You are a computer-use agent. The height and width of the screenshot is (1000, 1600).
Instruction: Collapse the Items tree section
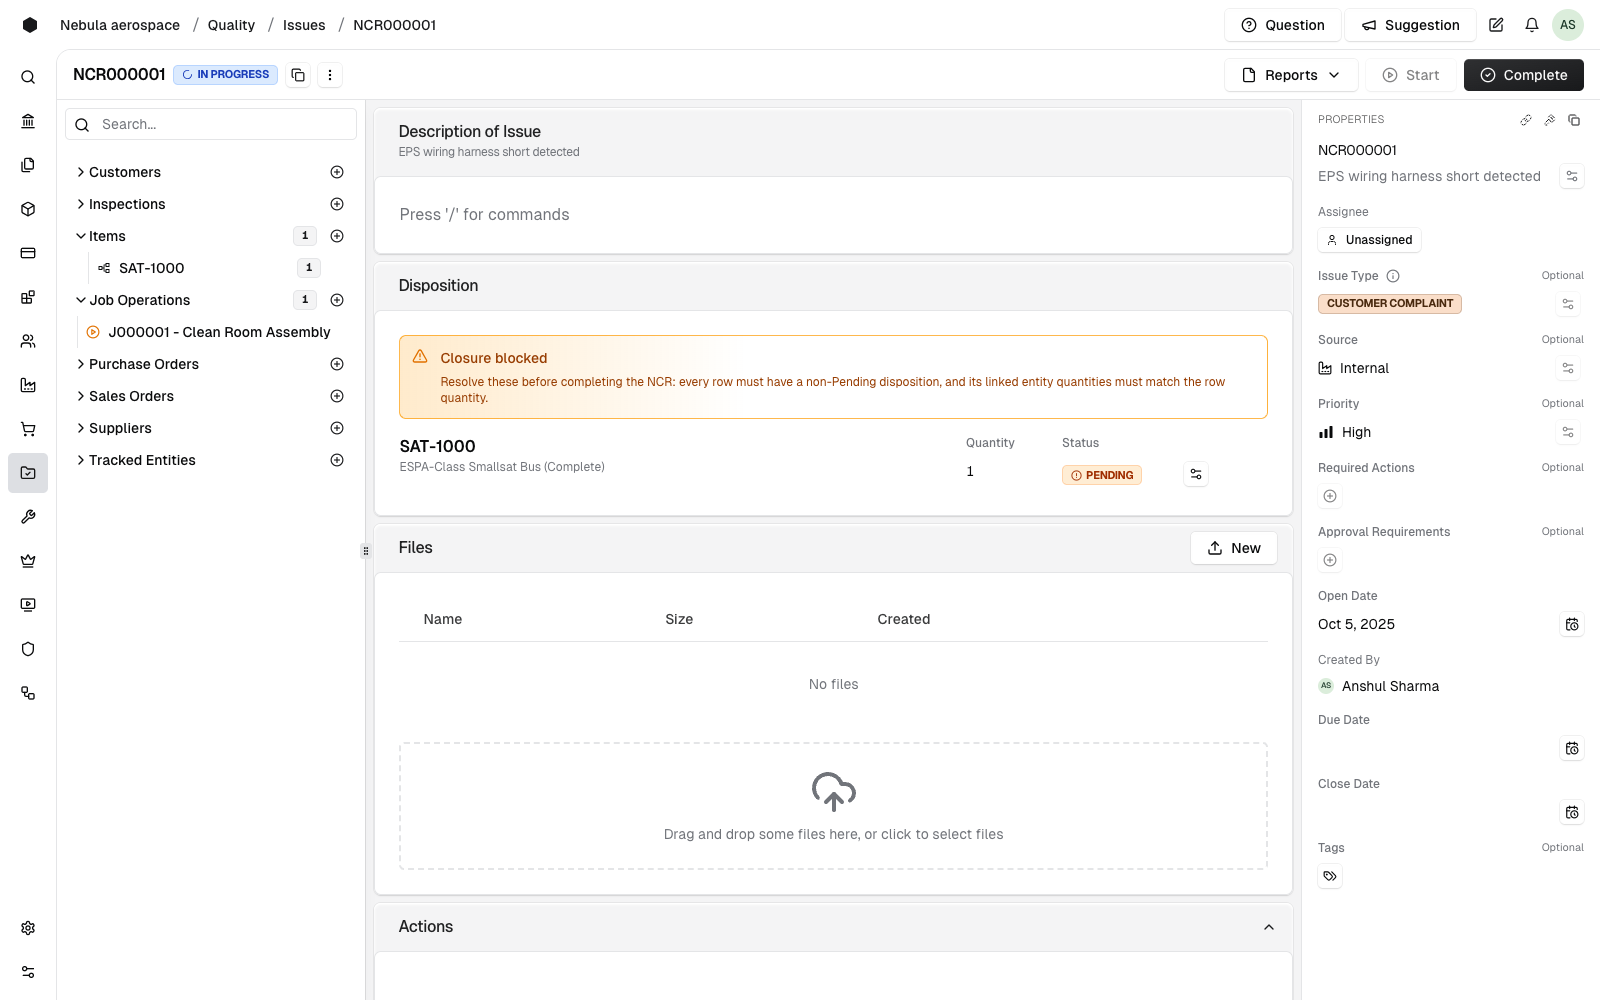81,236
